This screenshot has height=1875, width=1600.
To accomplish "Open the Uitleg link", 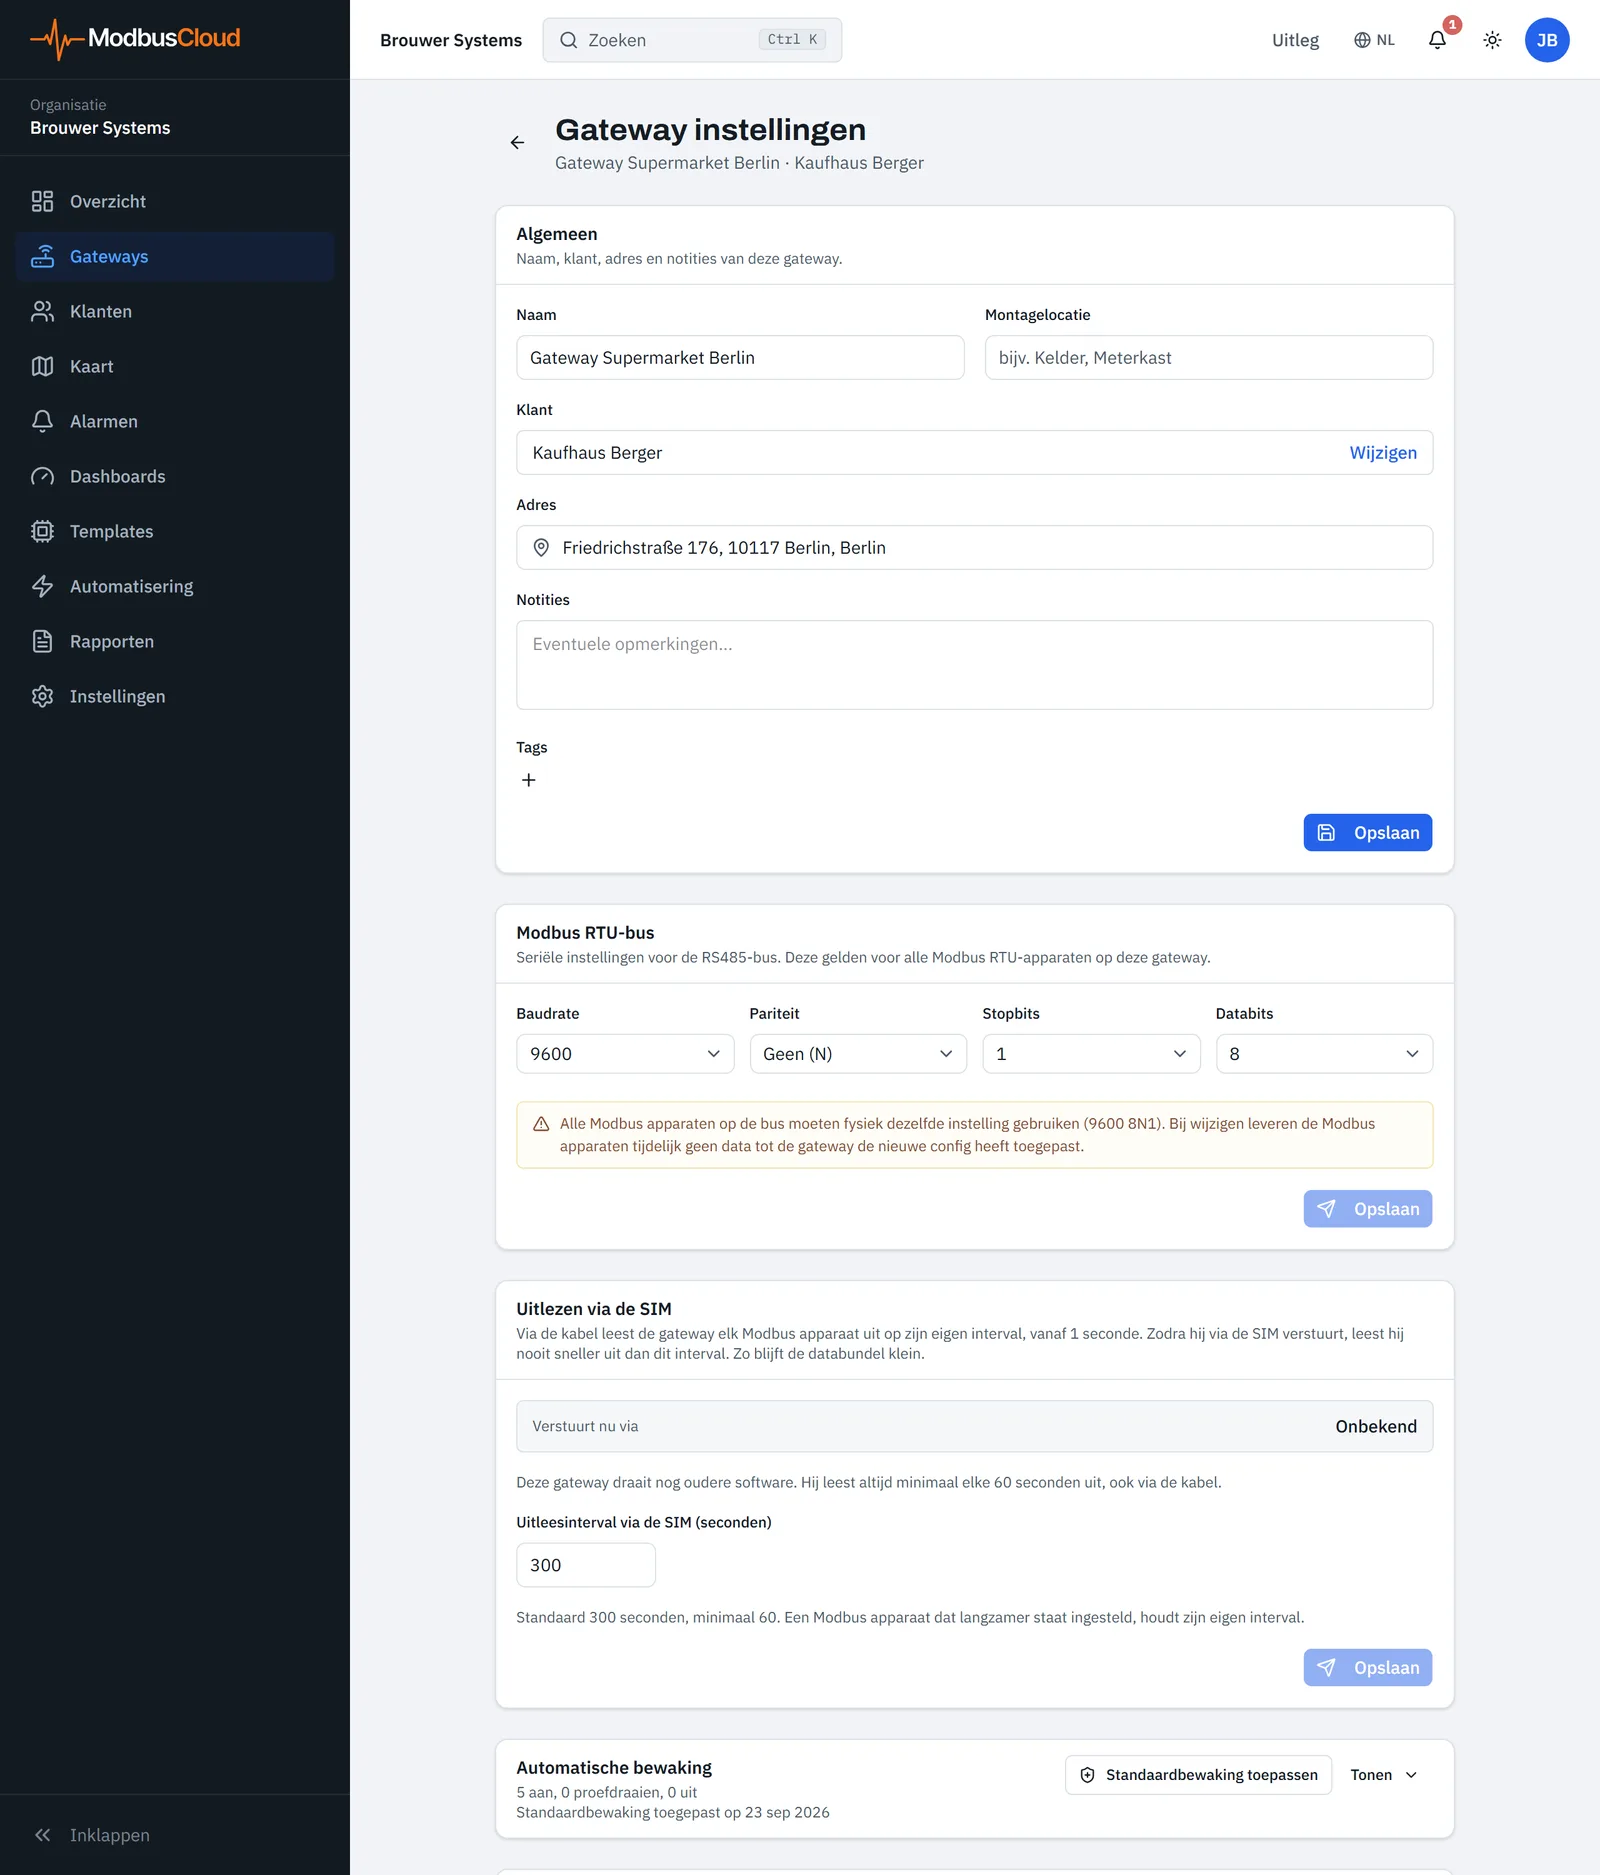I will (1295, 40).
